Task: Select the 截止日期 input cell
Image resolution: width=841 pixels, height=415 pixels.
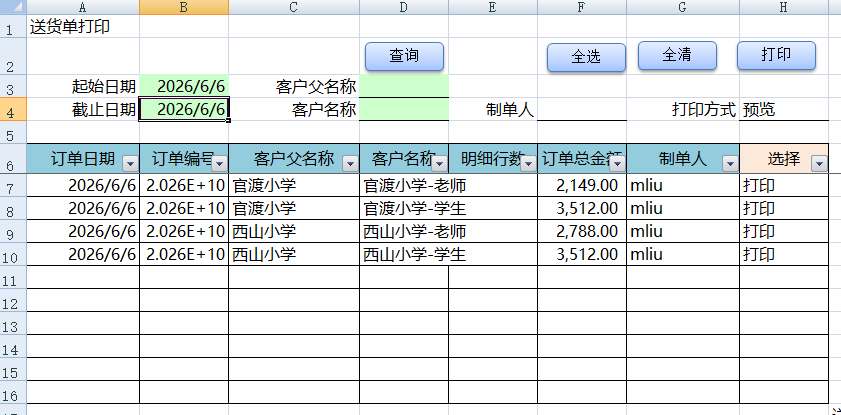Action: tap(184, 109)
